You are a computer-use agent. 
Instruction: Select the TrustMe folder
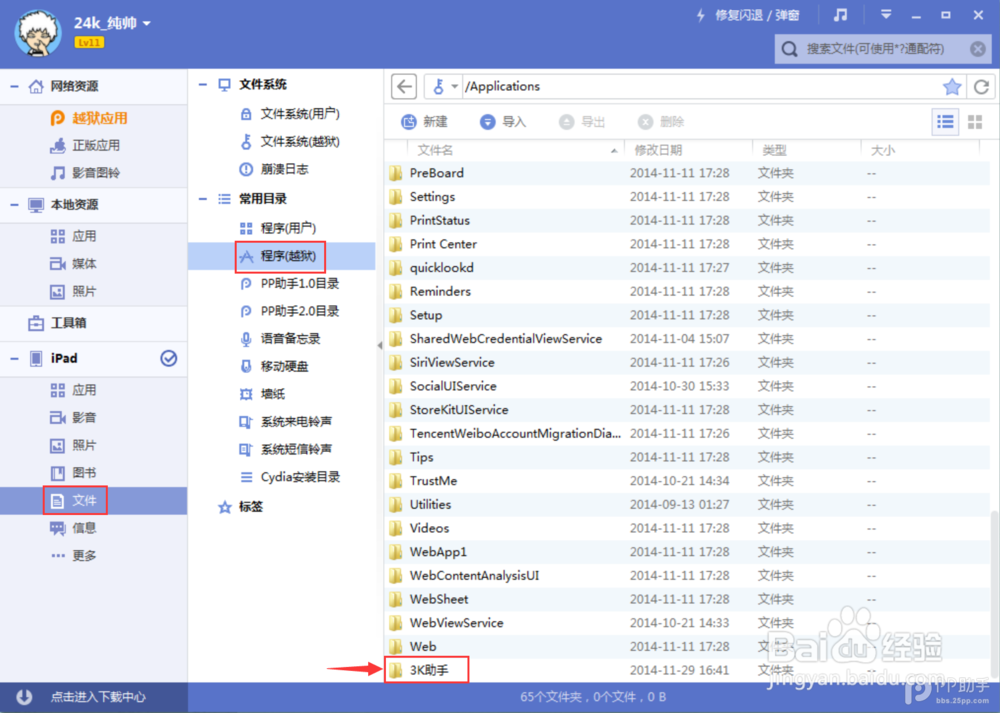coord(433,481)
